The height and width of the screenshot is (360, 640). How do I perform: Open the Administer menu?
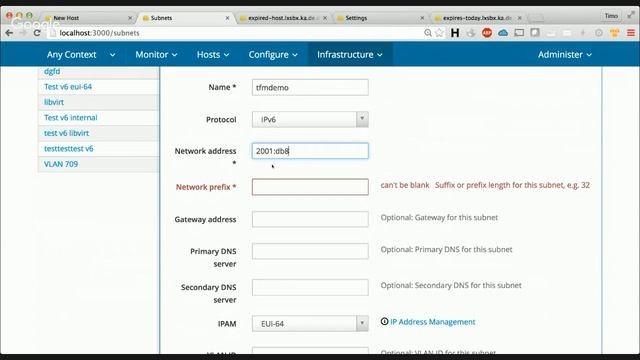(564, 54)
